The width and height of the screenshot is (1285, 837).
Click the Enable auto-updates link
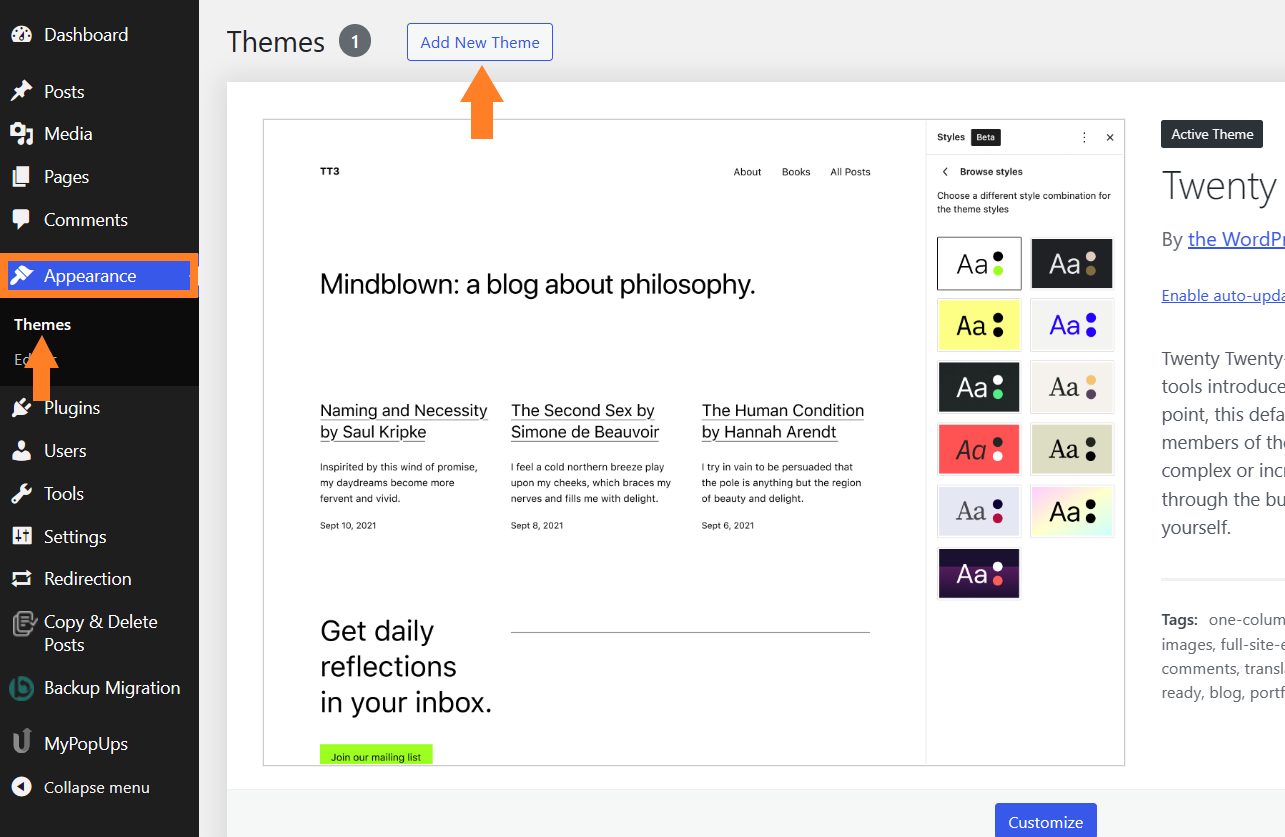click(x=1223, y=296)
